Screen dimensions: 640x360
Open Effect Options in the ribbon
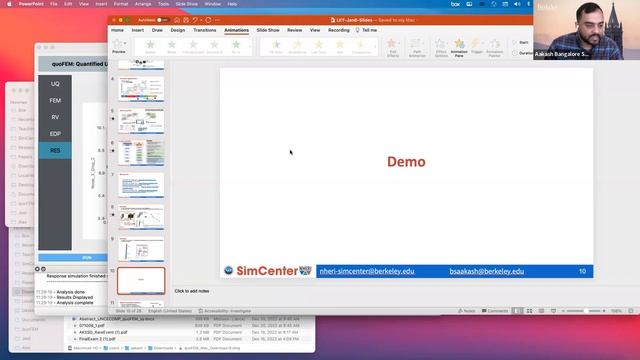441,47
